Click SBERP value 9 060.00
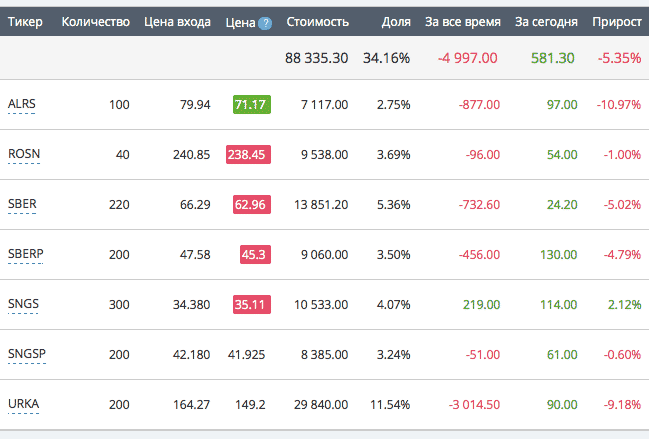 (x=324, y=254)
